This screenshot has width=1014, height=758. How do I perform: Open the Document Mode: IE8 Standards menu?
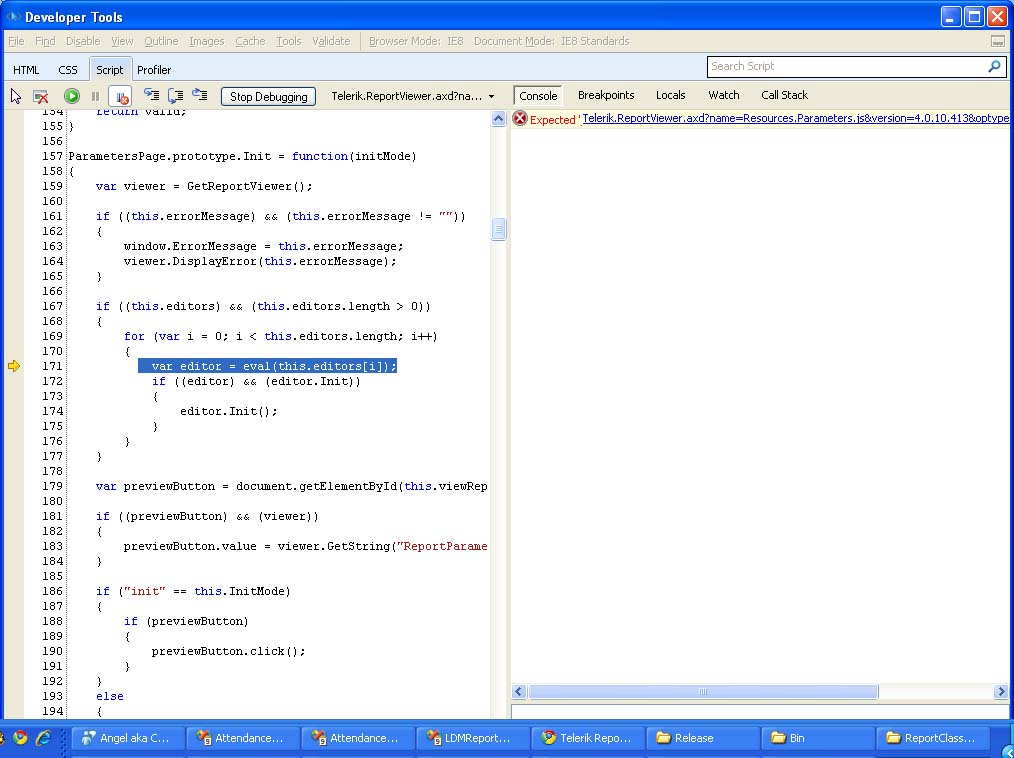pyautogui.click(x=551, y=41)
